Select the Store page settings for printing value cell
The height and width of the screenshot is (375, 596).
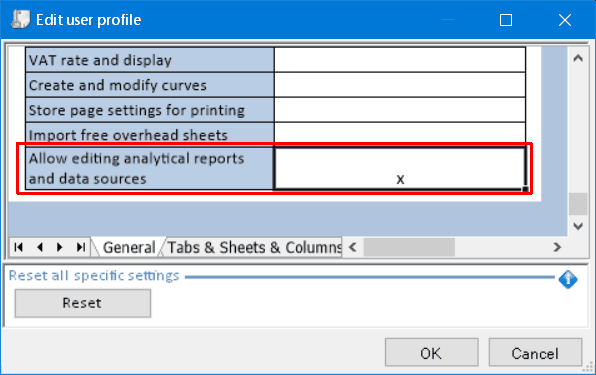(x=400, y=110)
